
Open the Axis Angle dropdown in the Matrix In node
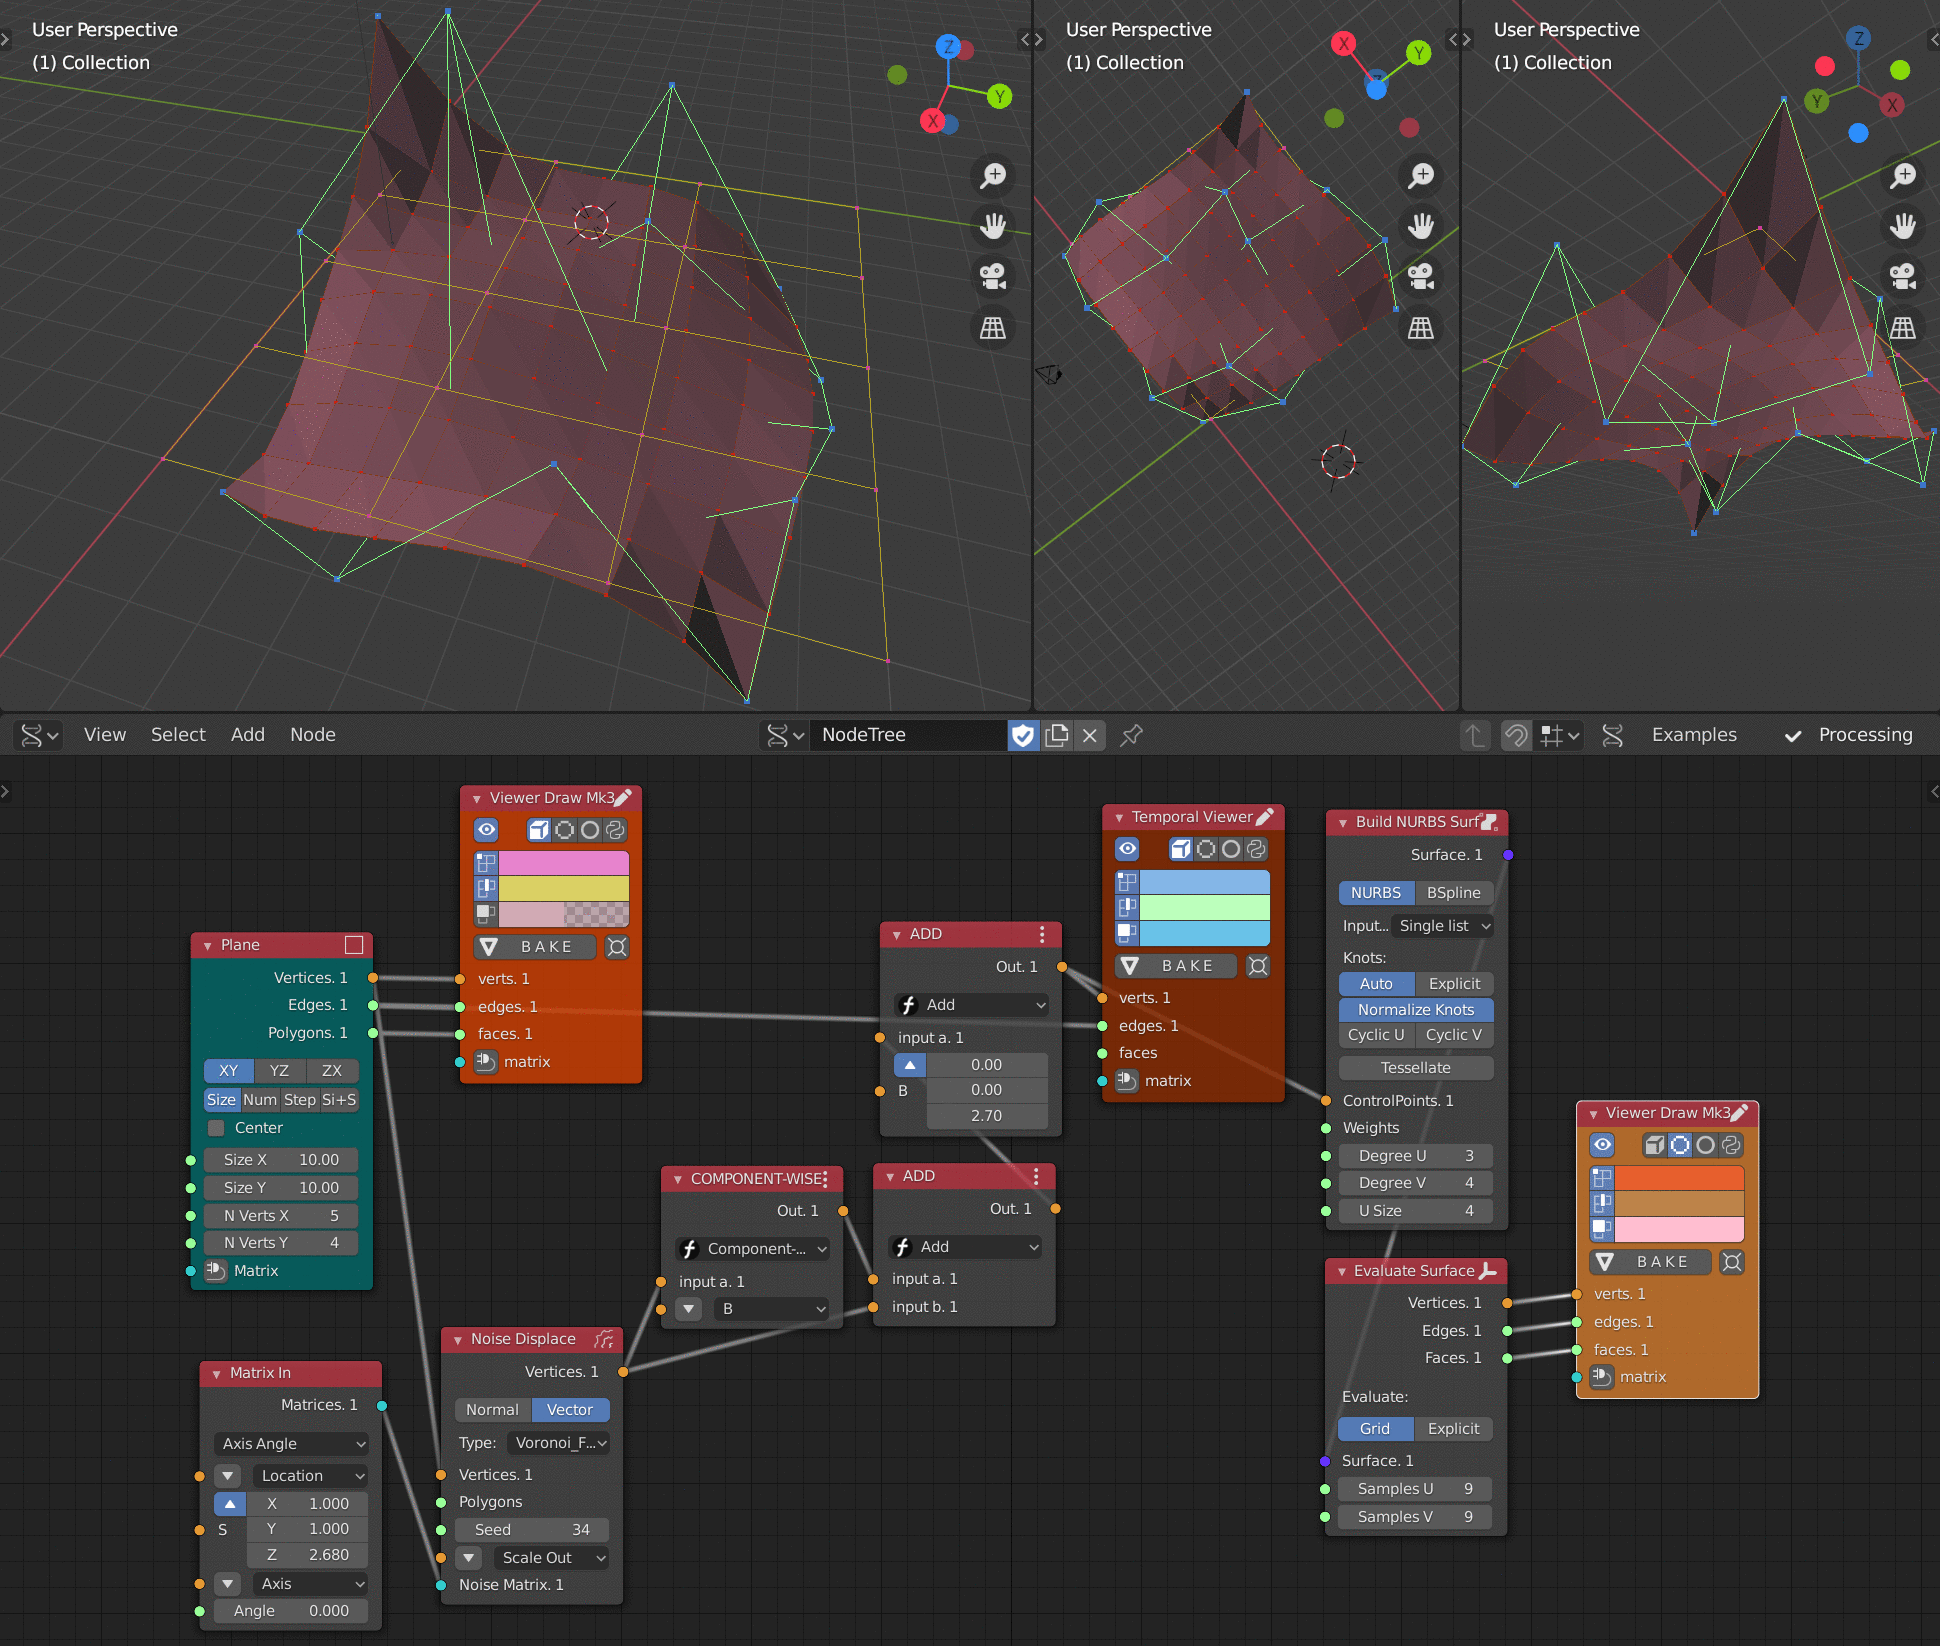(x=292, y=1443)
